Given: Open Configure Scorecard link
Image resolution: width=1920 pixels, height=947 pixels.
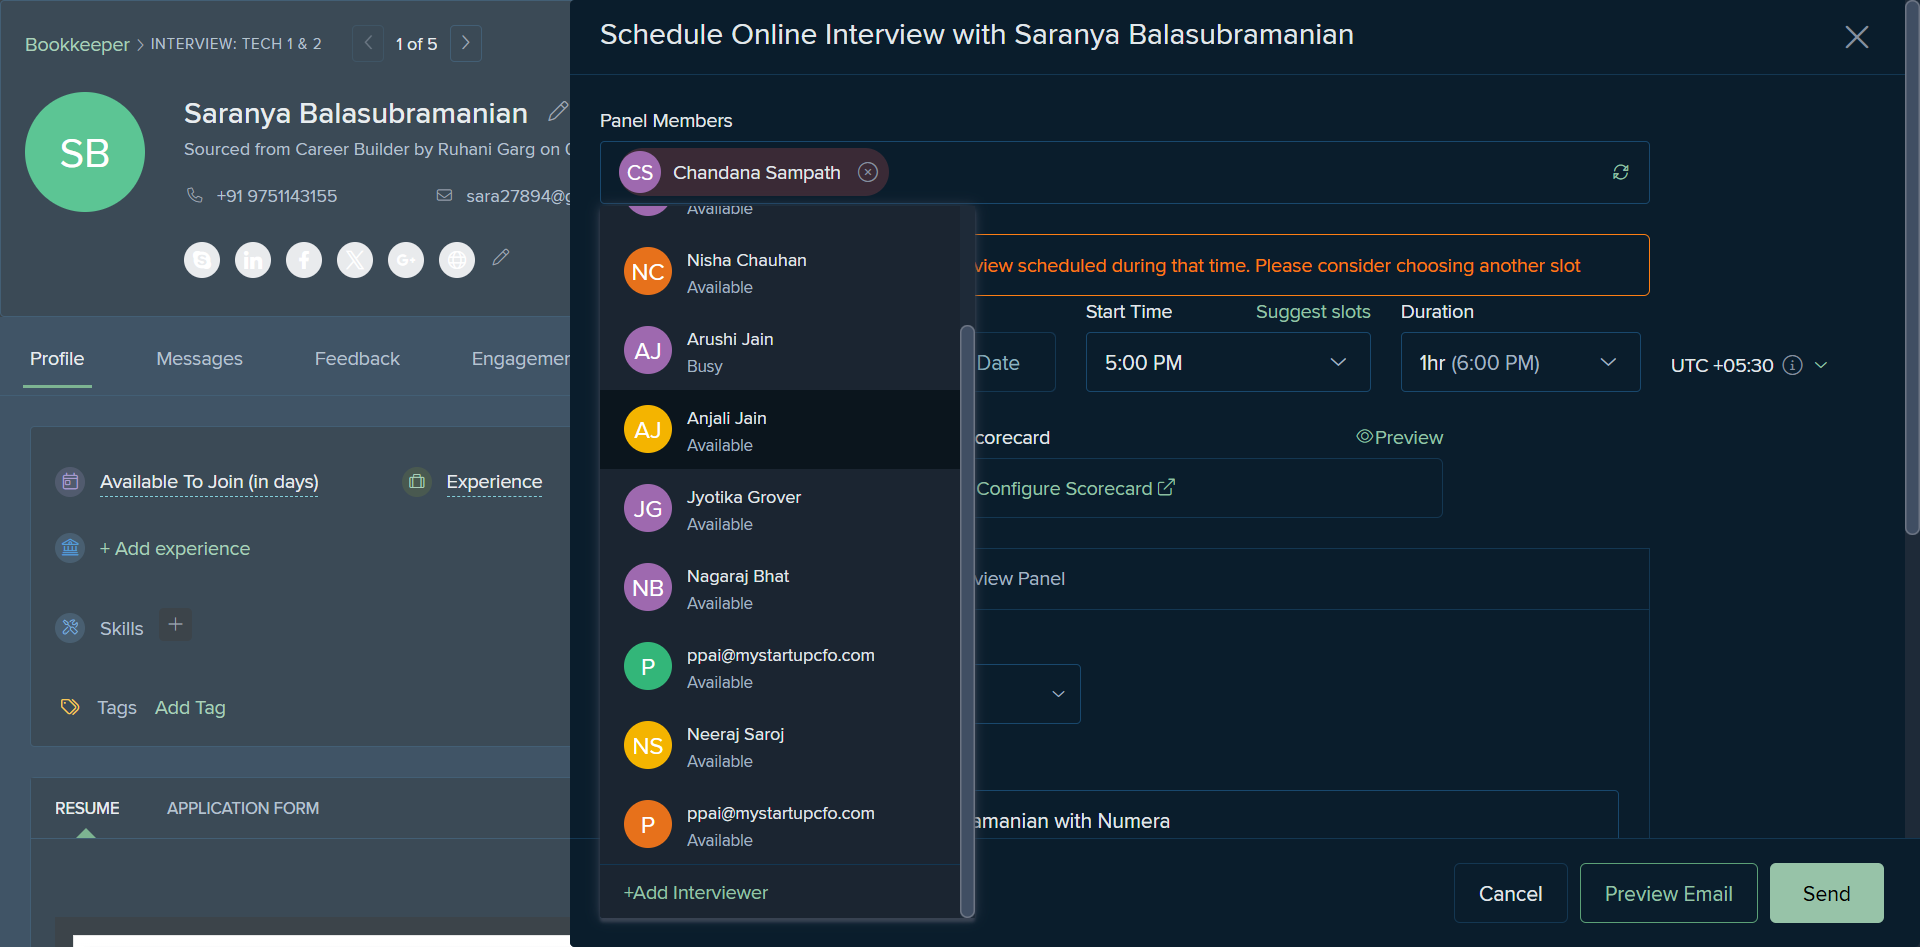Looking at the screenshot, I should coord(1075,488).
